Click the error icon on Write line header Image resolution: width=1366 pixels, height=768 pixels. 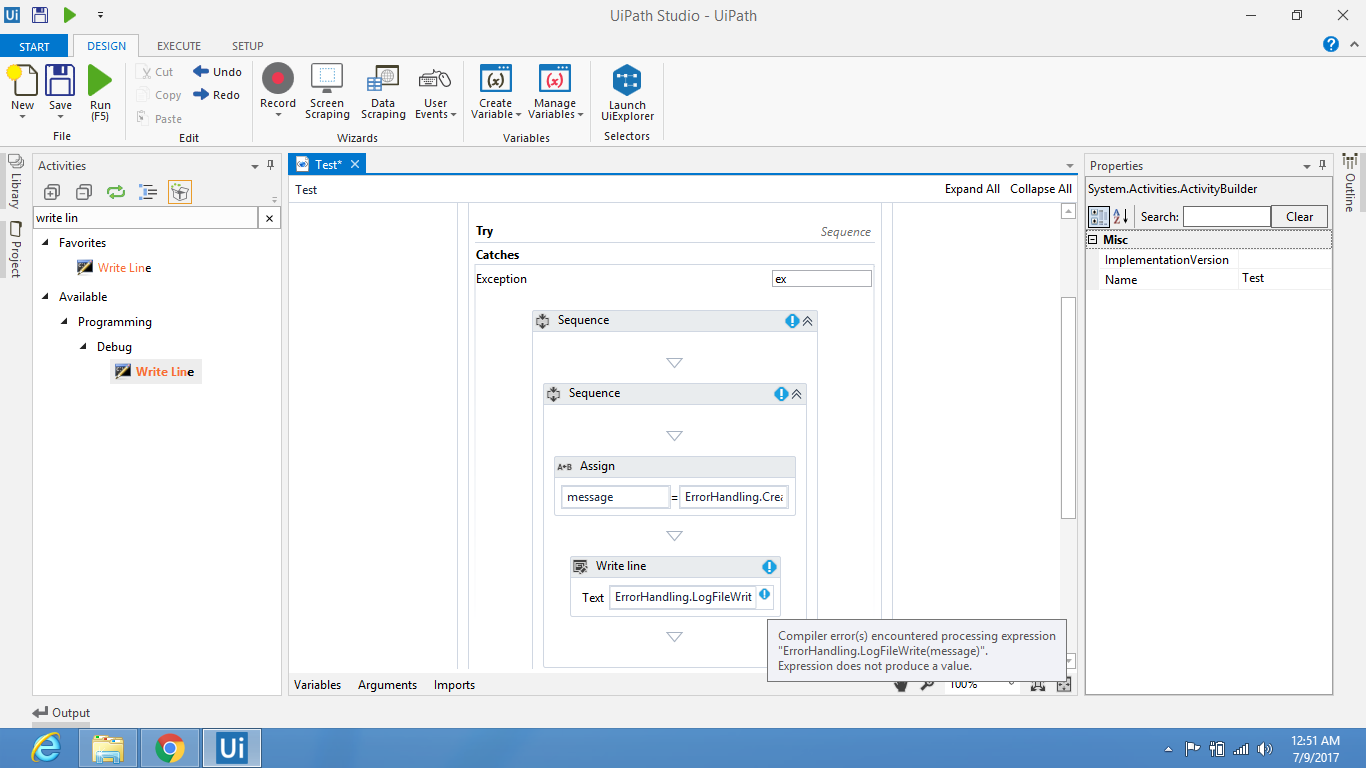769,567
